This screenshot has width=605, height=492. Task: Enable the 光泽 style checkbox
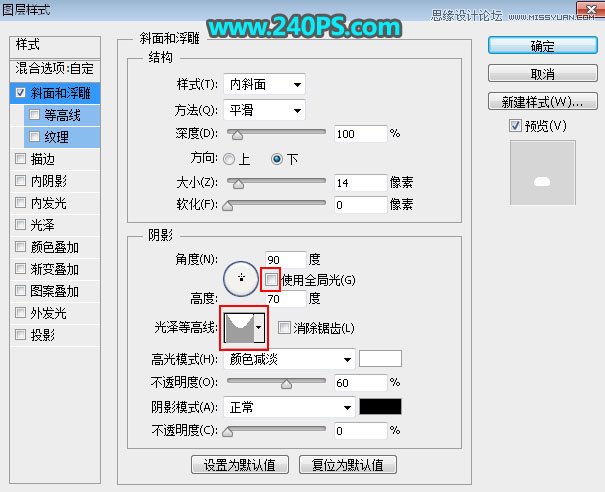20,225
